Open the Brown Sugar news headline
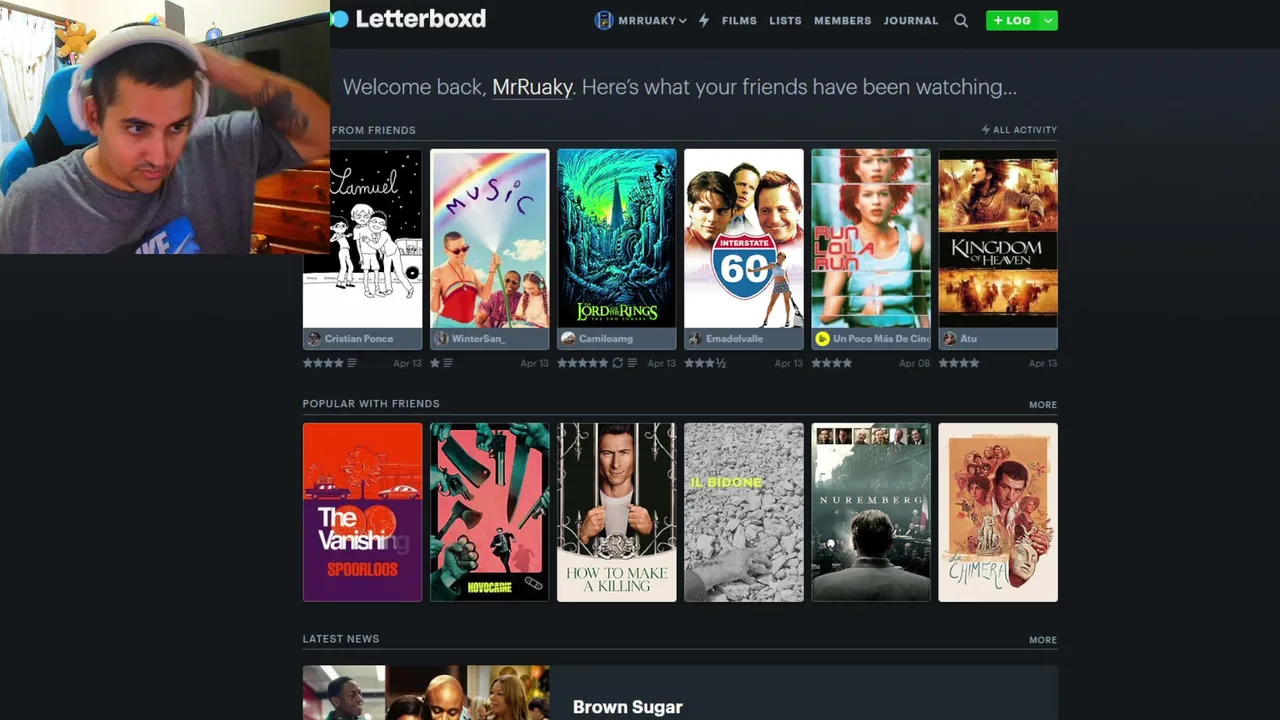 pos(628,707)
